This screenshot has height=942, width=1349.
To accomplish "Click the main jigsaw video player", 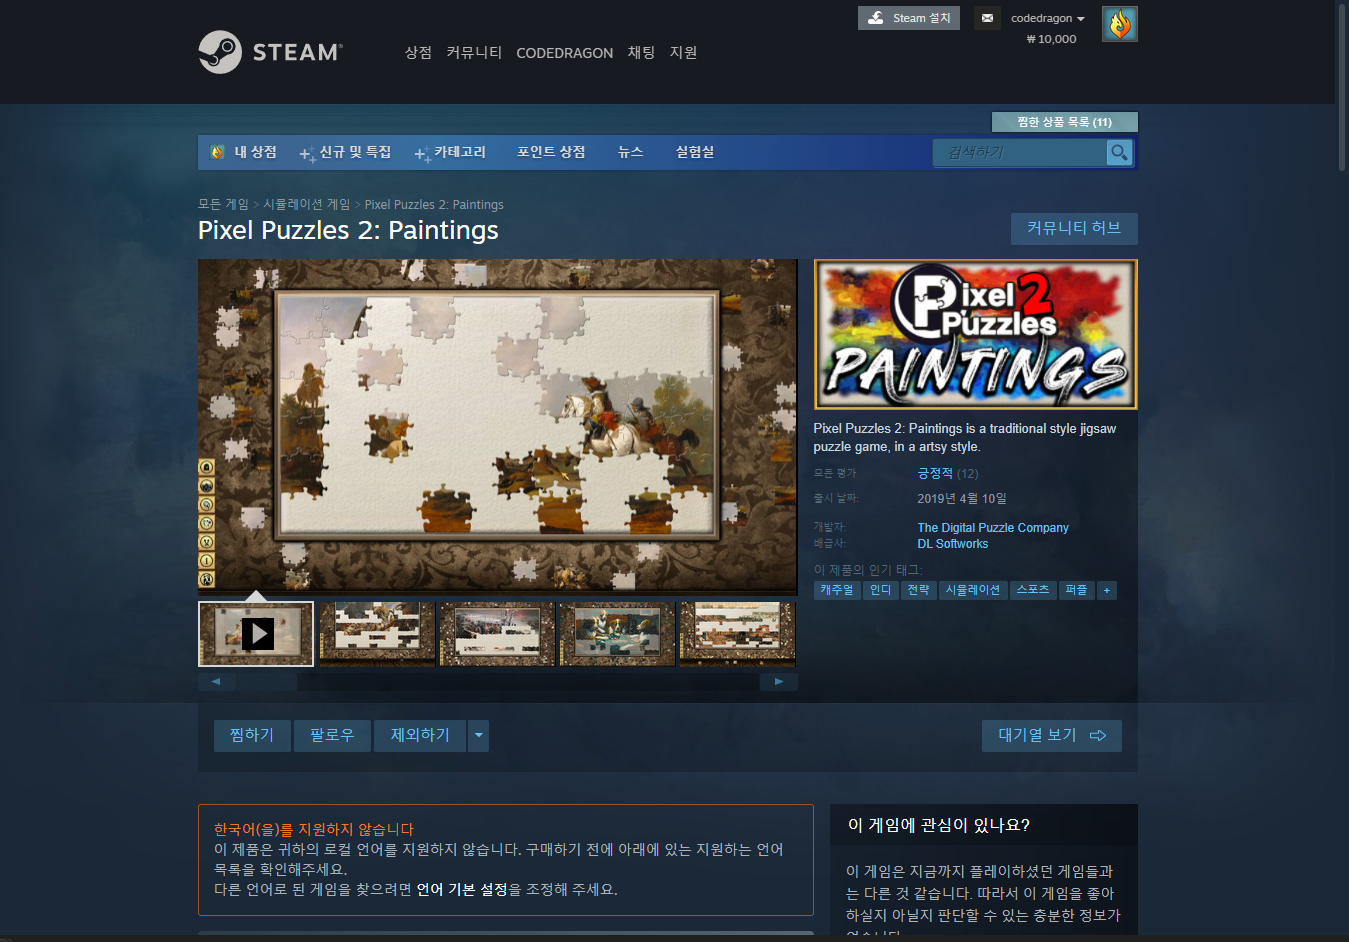I will (x=497, y=426).
